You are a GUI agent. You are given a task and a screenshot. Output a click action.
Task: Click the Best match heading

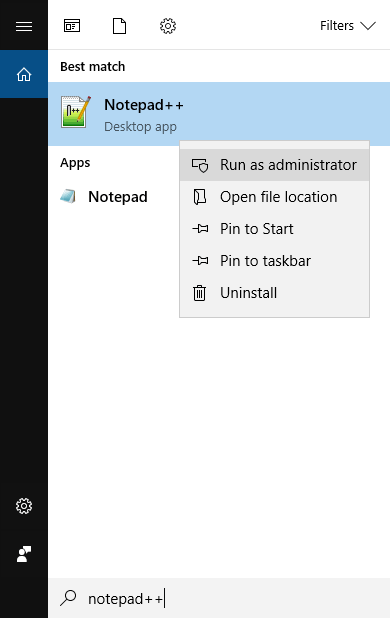tap(93, 67)
